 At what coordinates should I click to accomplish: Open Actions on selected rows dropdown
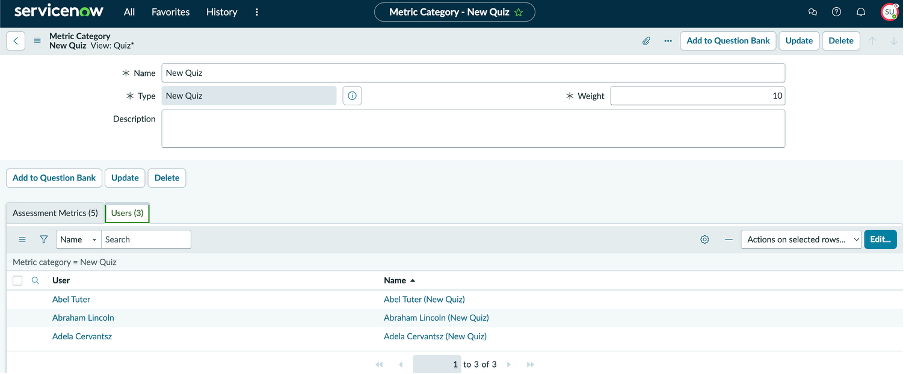801,240
